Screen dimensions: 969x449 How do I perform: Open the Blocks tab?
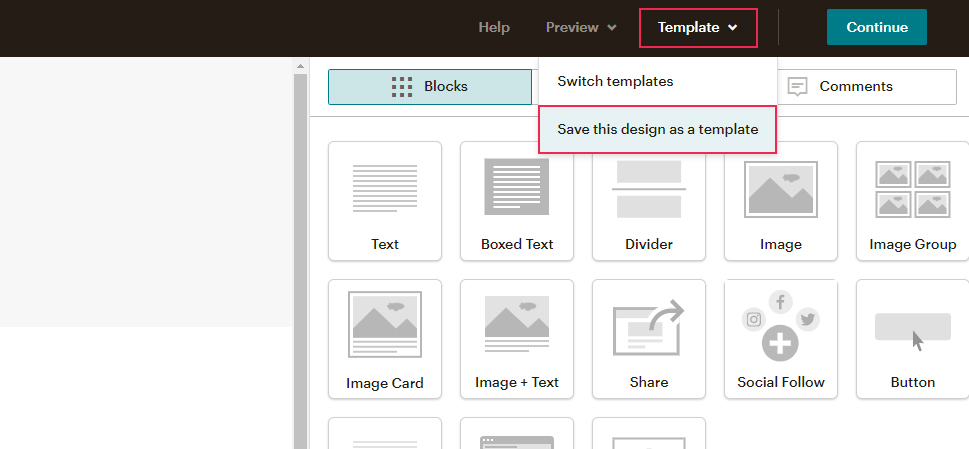[x=430, y=86]
